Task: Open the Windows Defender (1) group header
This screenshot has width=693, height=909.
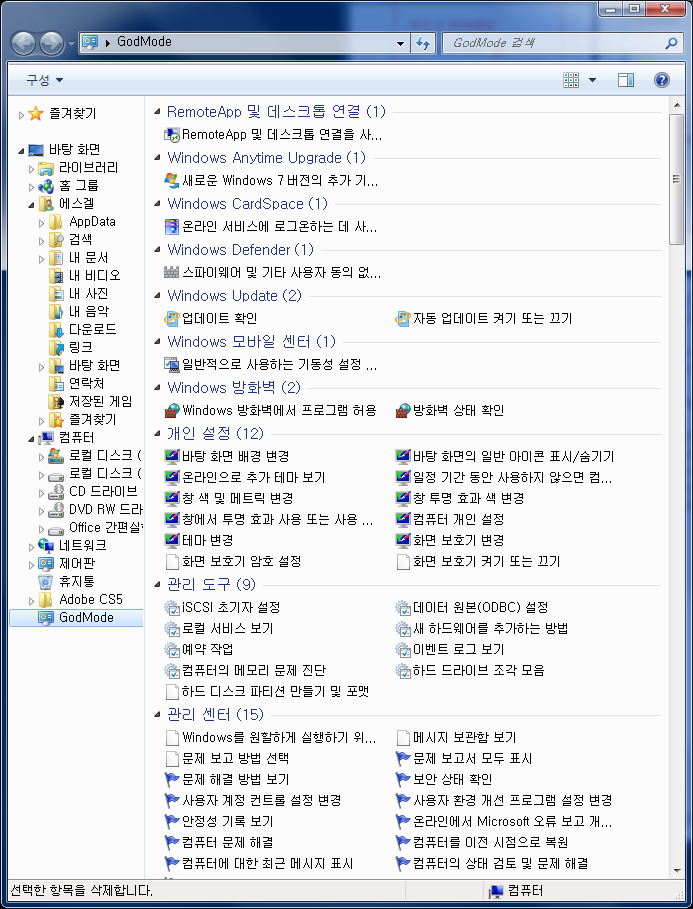Action: [240, 250]
